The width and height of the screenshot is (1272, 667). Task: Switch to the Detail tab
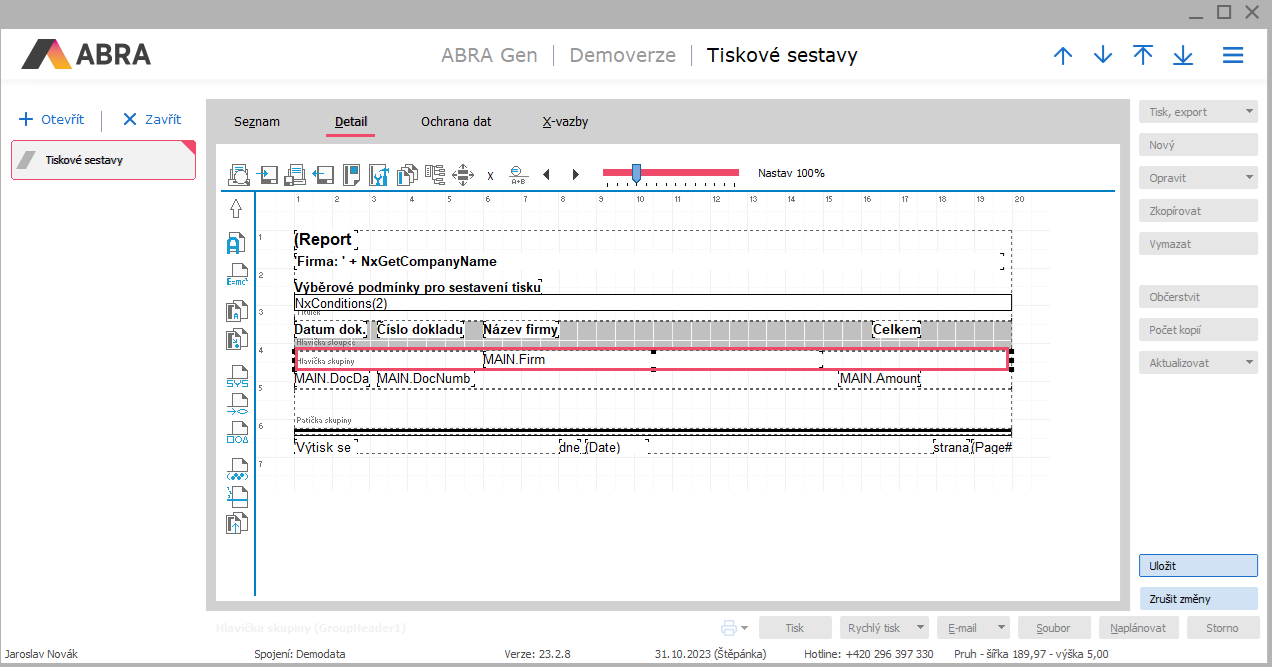pyautogui.click(x=351, y=122)
